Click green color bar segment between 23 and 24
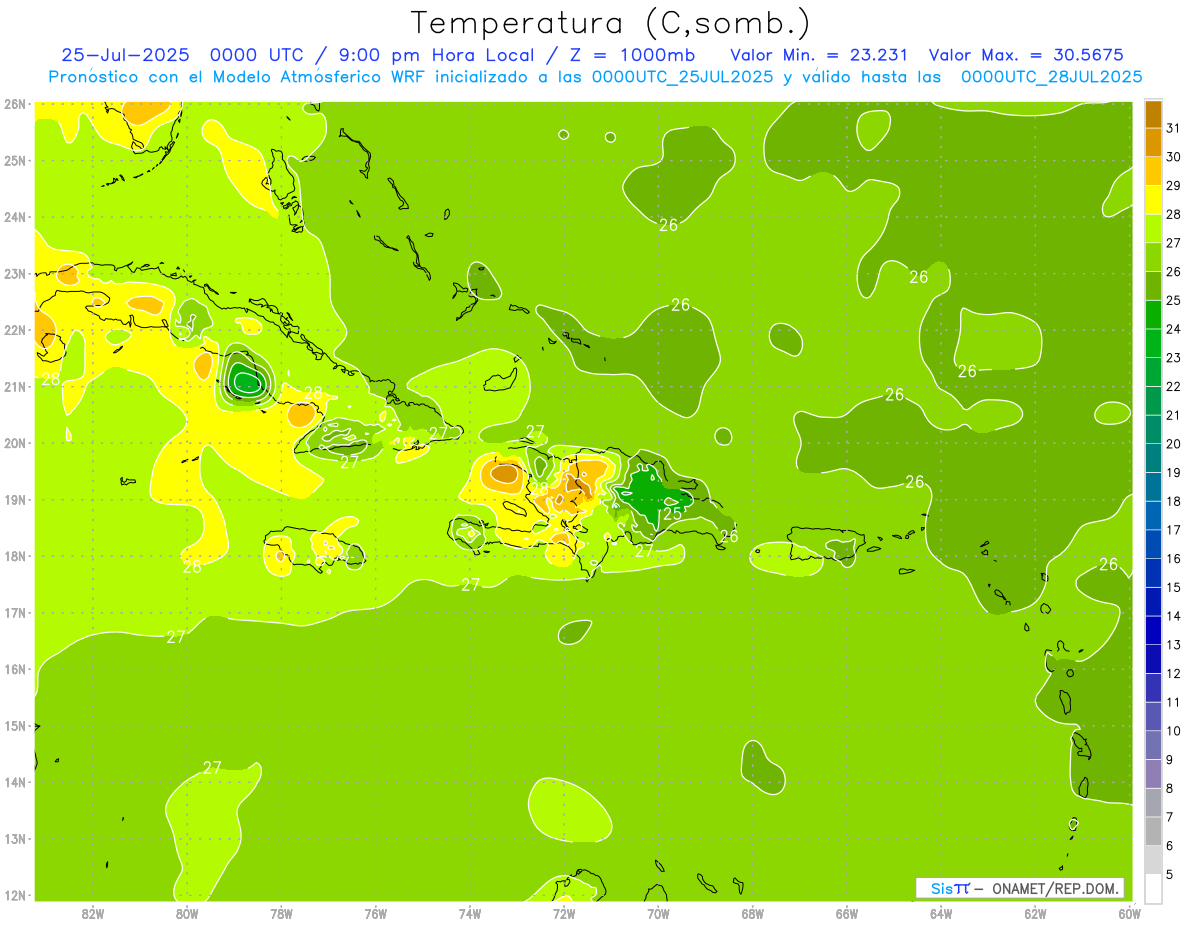The width and height of the screenshot is (1200, 927). [1153, 343]
